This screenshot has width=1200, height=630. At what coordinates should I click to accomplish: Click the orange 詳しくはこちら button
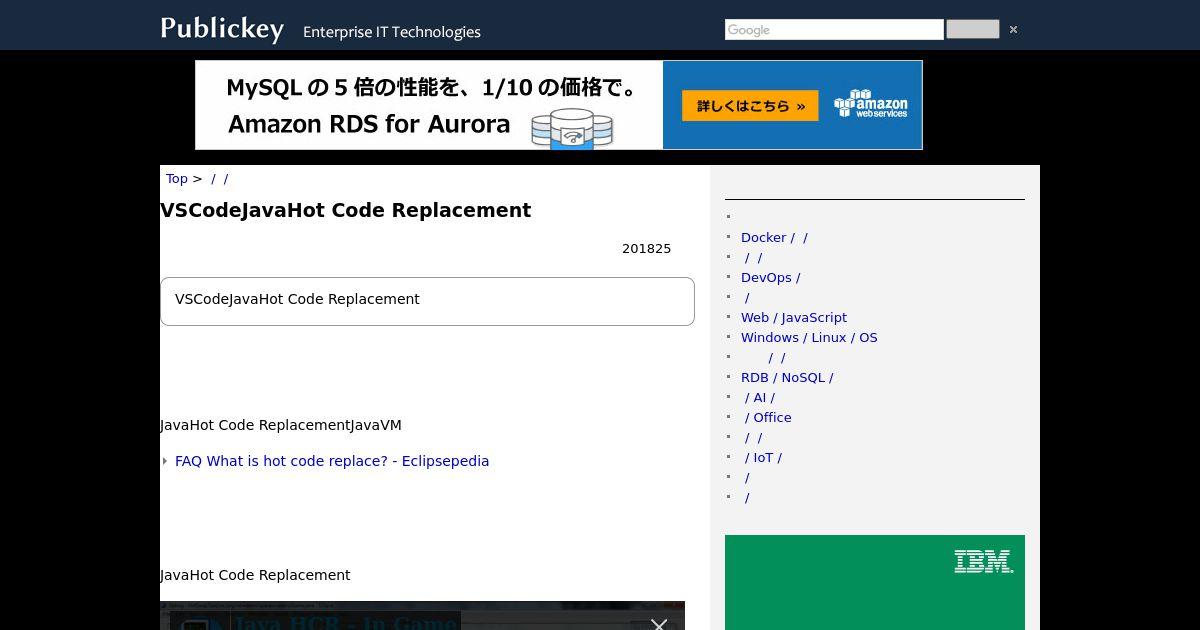tap(750, 106)
